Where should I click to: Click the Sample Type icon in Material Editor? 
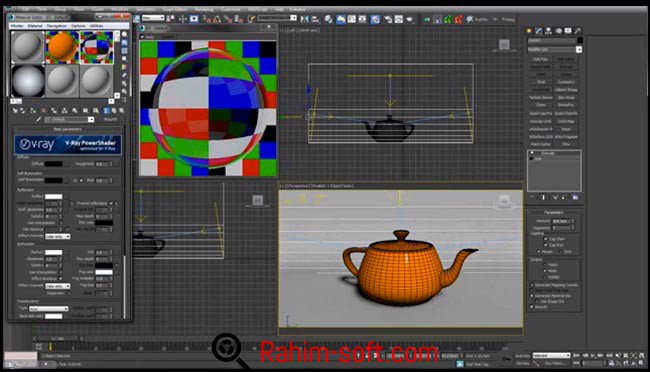[124, 34]
